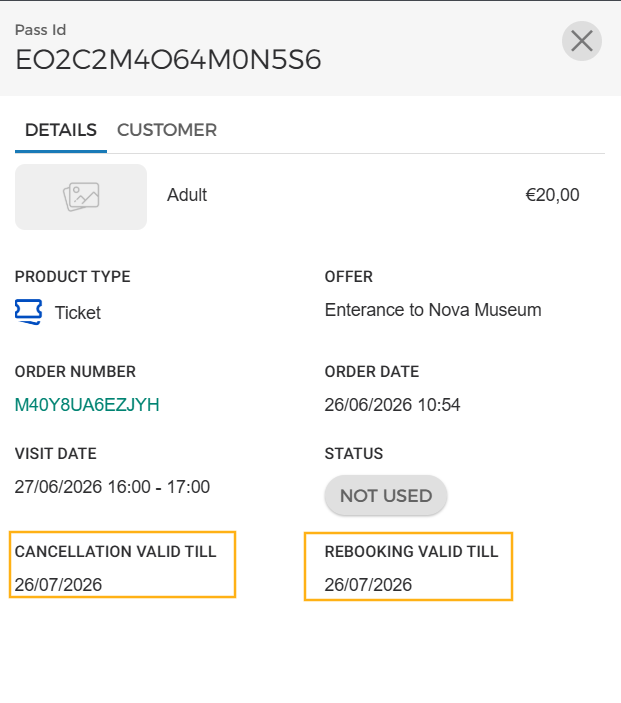Click the Adult ticket label
Image resolution: width=621 pixels, height=703 pixels.
pos(187,195)
